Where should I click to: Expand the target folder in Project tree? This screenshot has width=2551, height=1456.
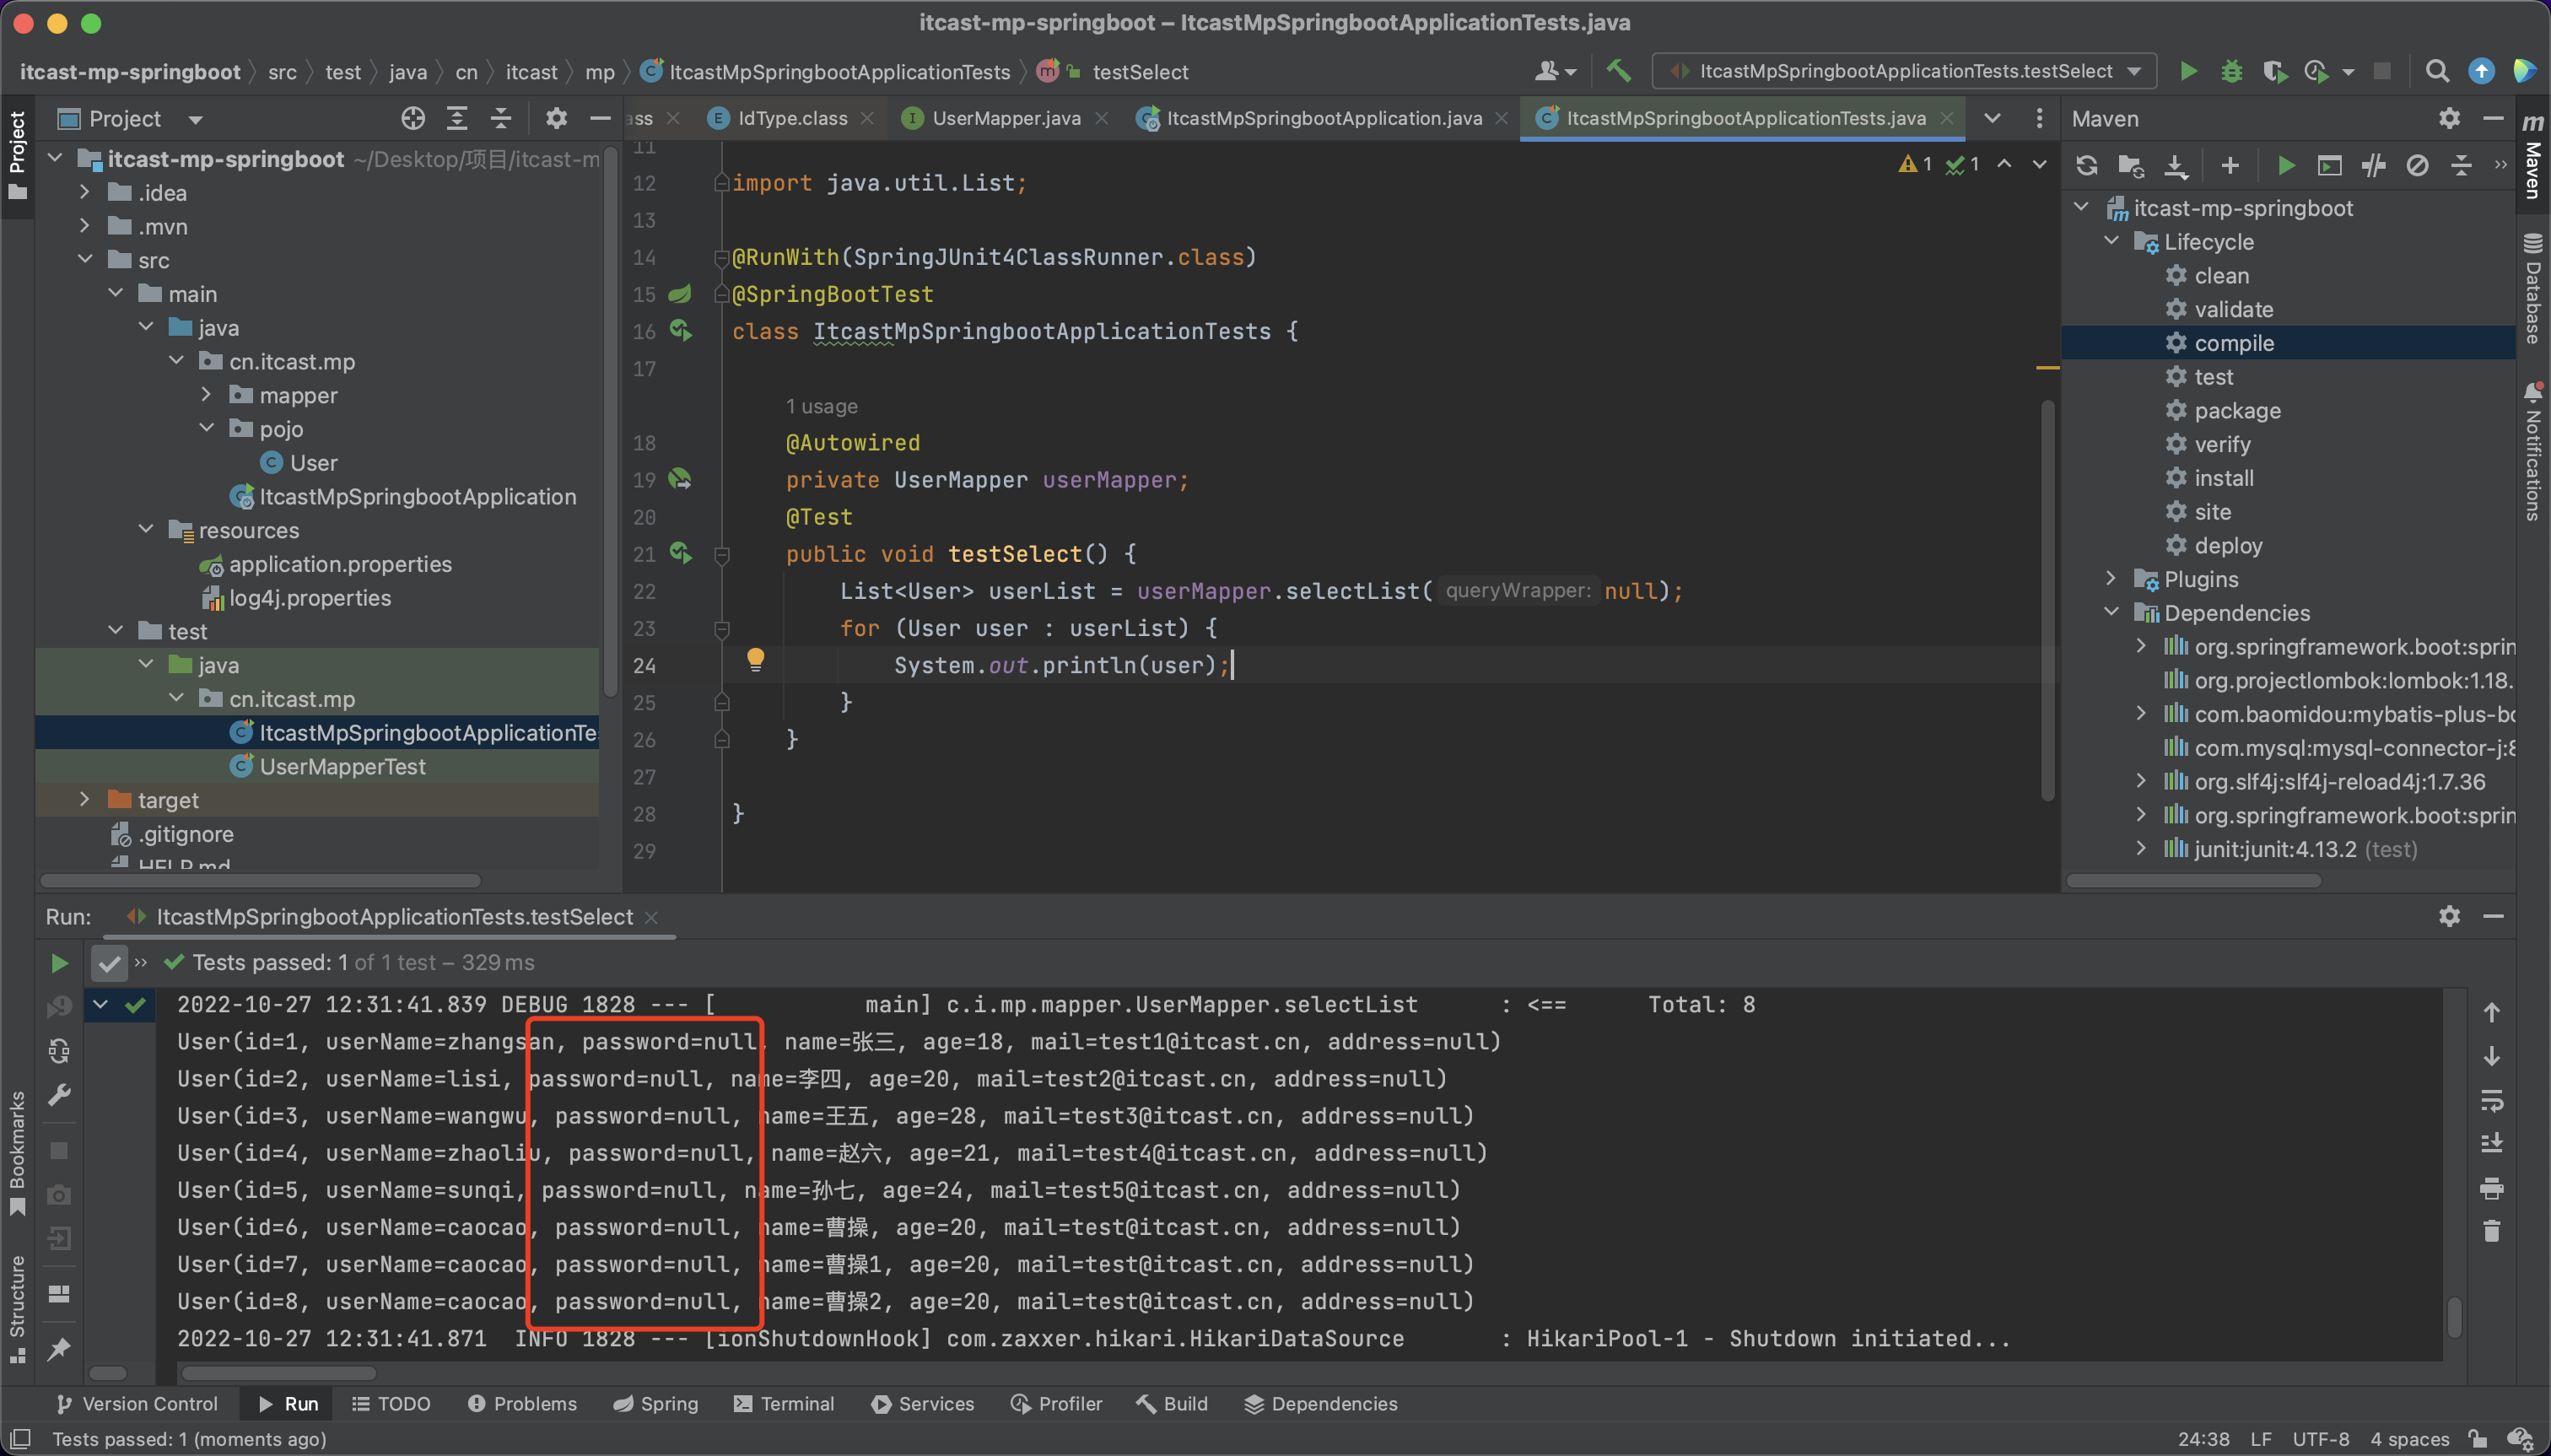pyautogui.click(x=85, y=800)
